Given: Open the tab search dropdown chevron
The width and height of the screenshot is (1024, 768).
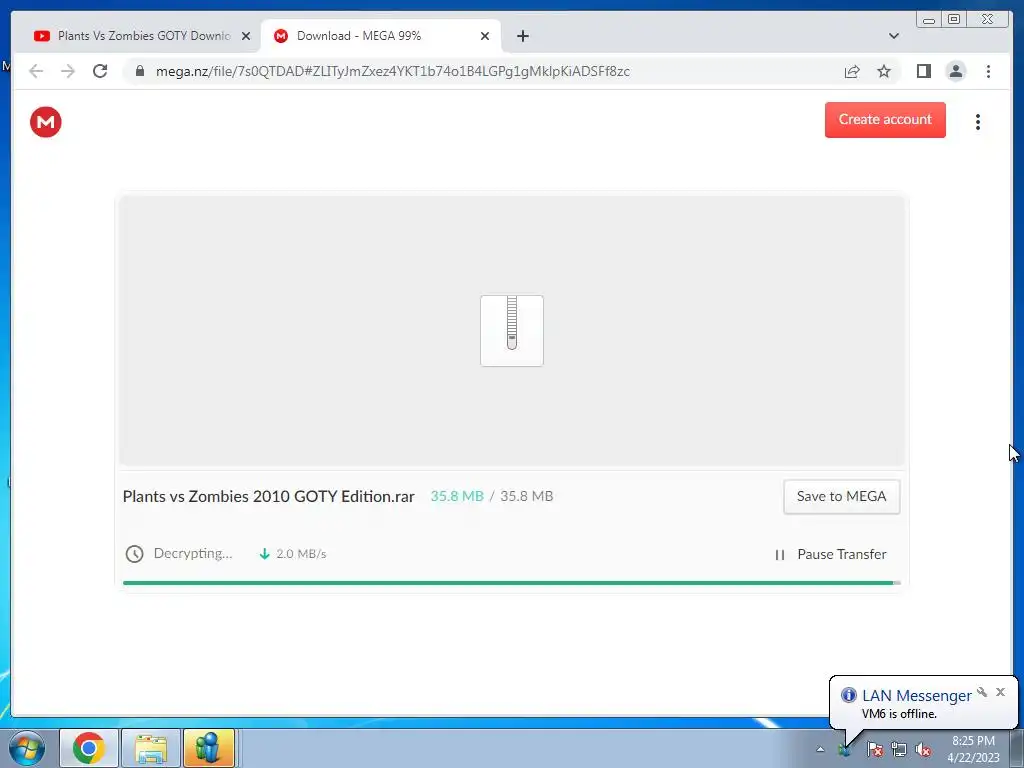Looking at the screenshot, I should 894,36.
